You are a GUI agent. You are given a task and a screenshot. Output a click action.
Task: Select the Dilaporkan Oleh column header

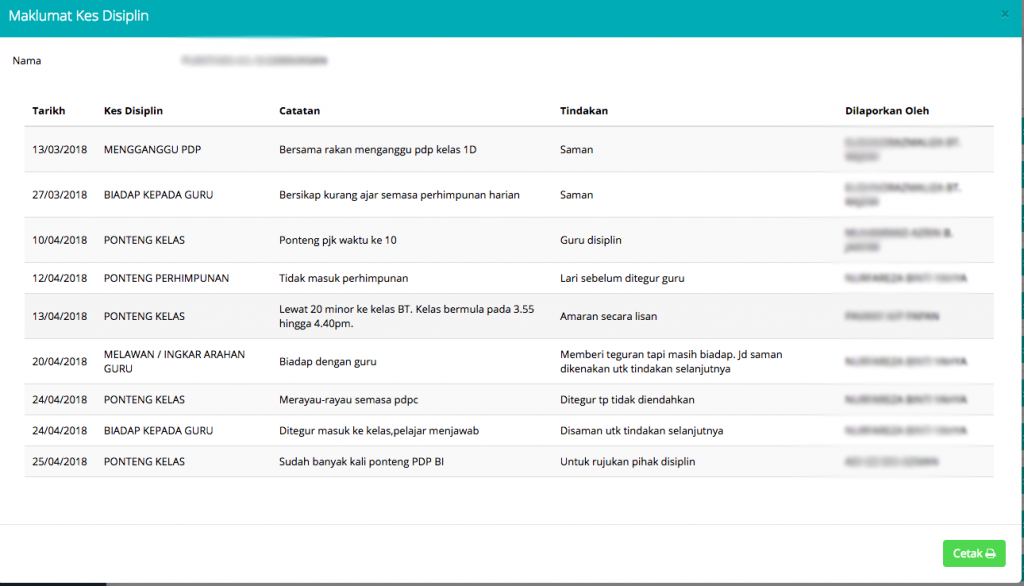tap(887, 111)
